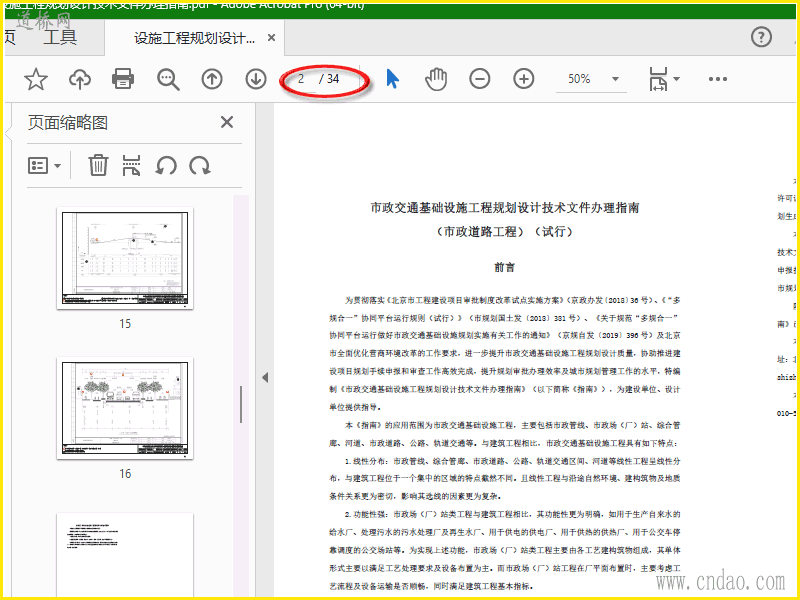Screen dimensions: 800x600
Task: Go to next page arrow
Action: 256,79
